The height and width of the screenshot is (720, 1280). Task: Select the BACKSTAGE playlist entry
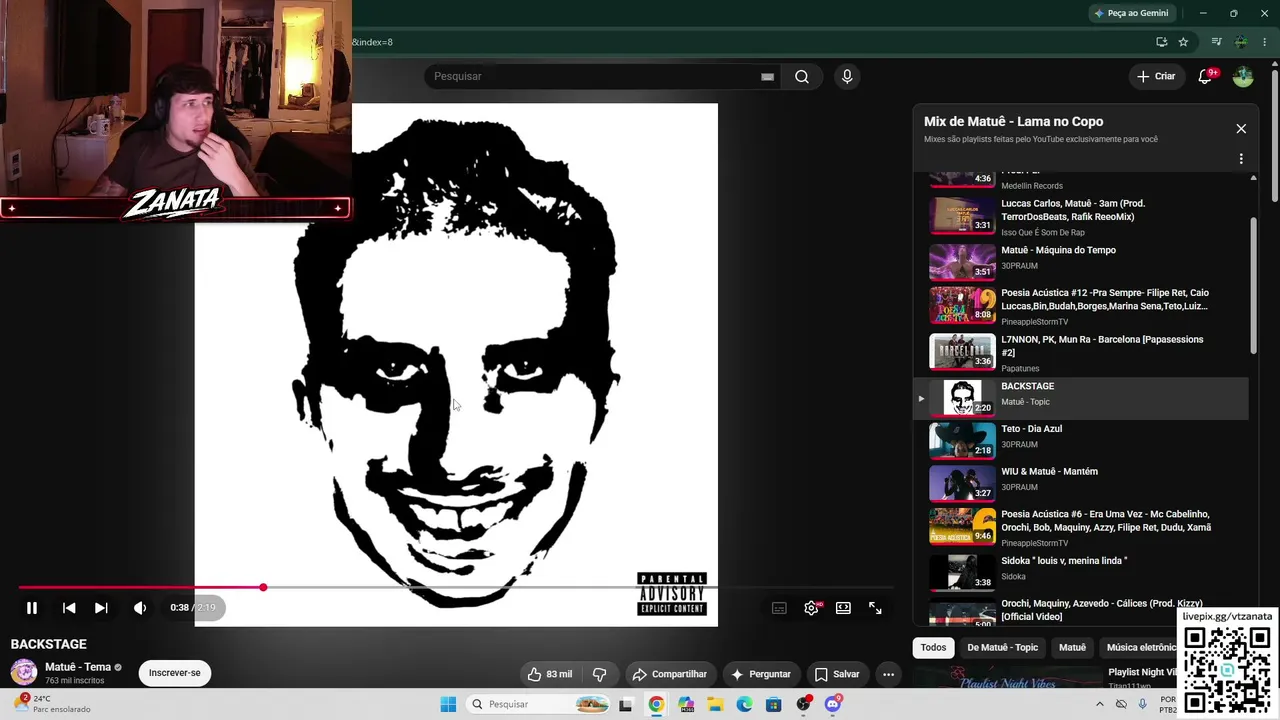click(x=1083, y=398)
